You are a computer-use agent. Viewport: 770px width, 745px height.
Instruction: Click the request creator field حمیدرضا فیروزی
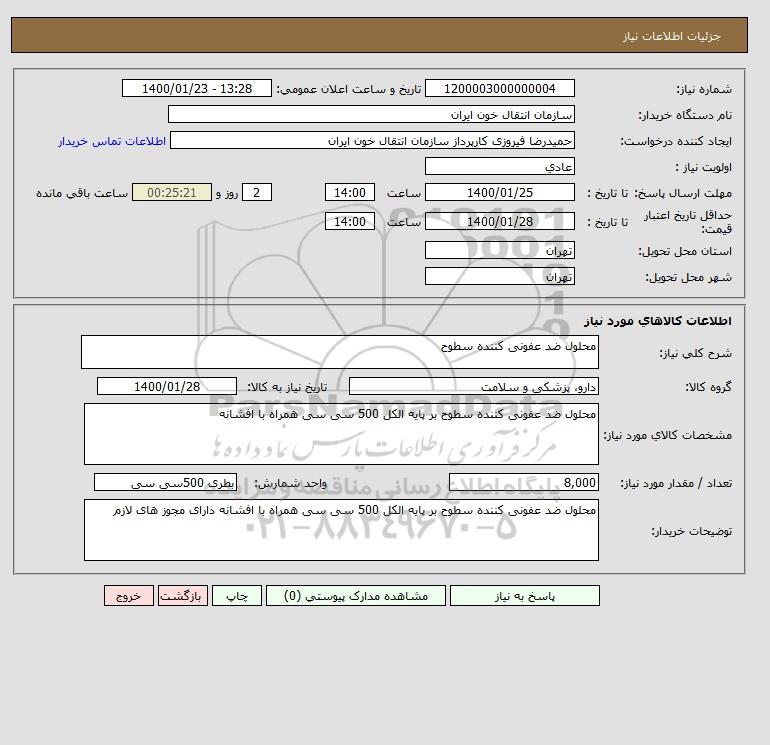[372, 140]
